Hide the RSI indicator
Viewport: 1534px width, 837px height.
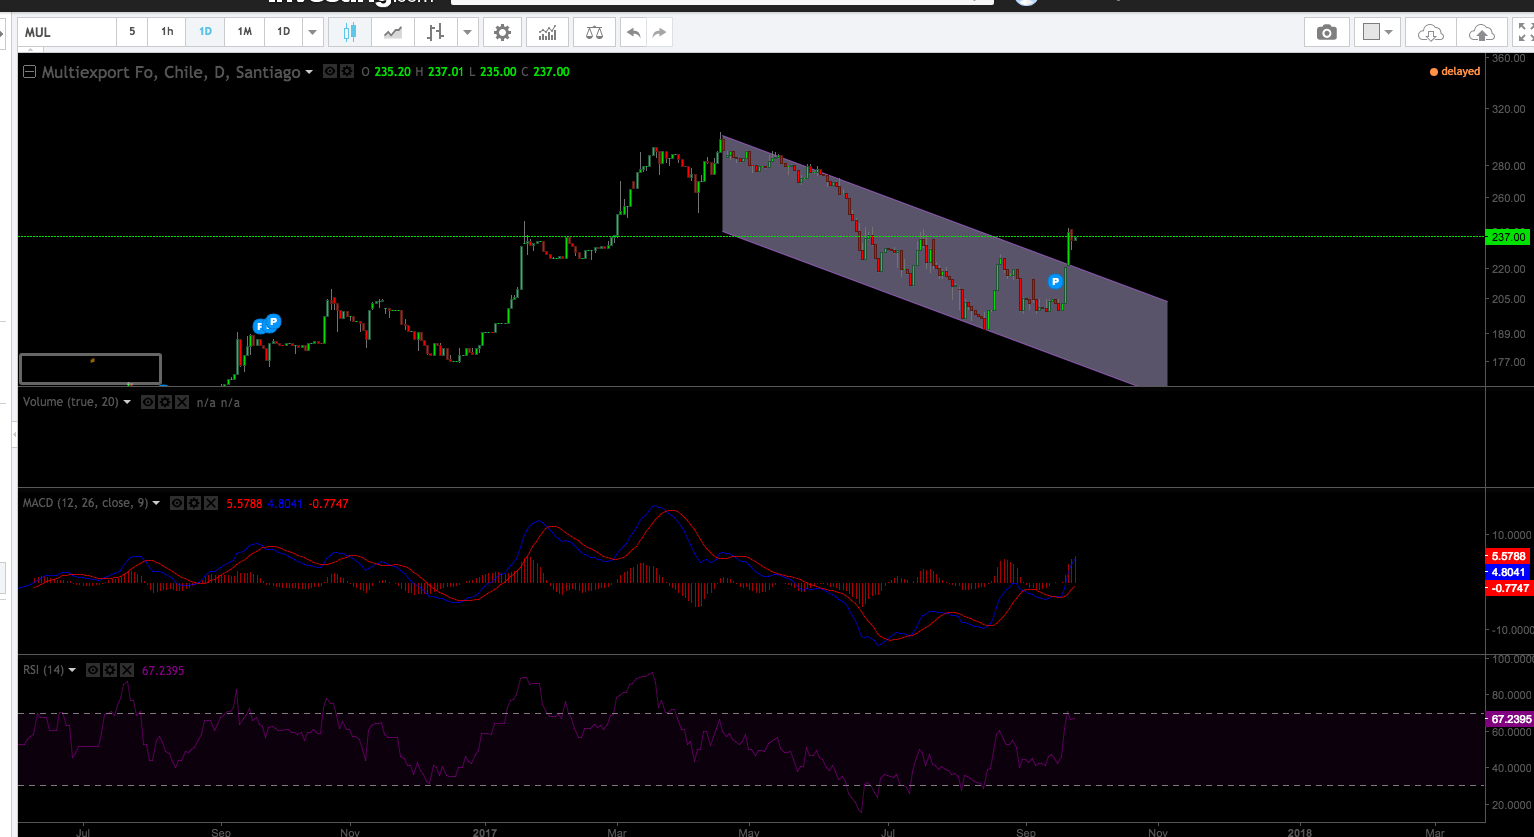[x=92, y=670]
